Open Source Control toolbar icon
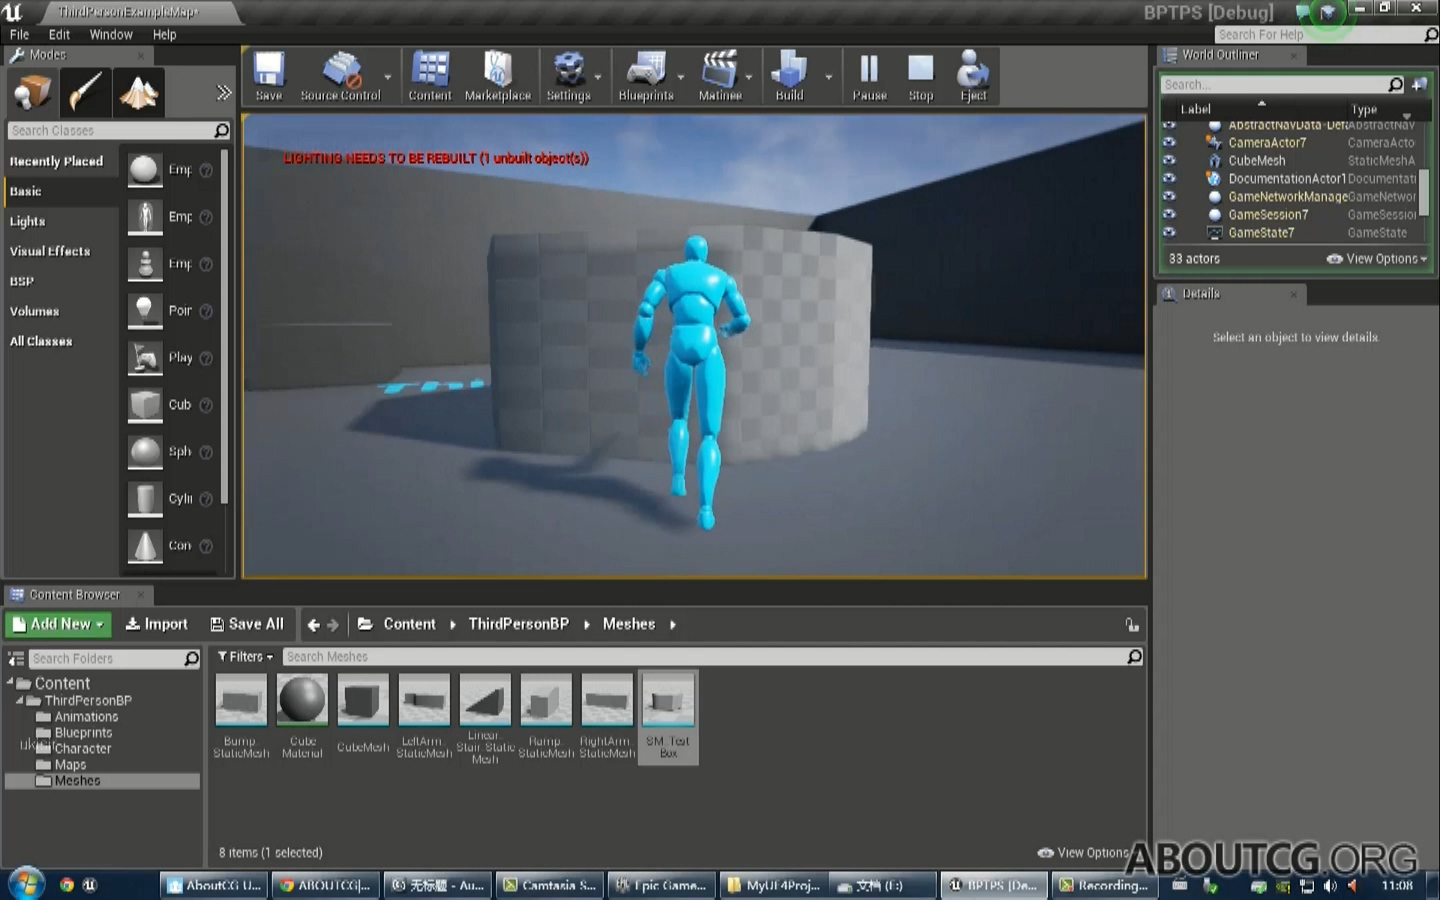The width and height of the screenshot is (1440, 900). pyautogui.click(x=340, y=76)
